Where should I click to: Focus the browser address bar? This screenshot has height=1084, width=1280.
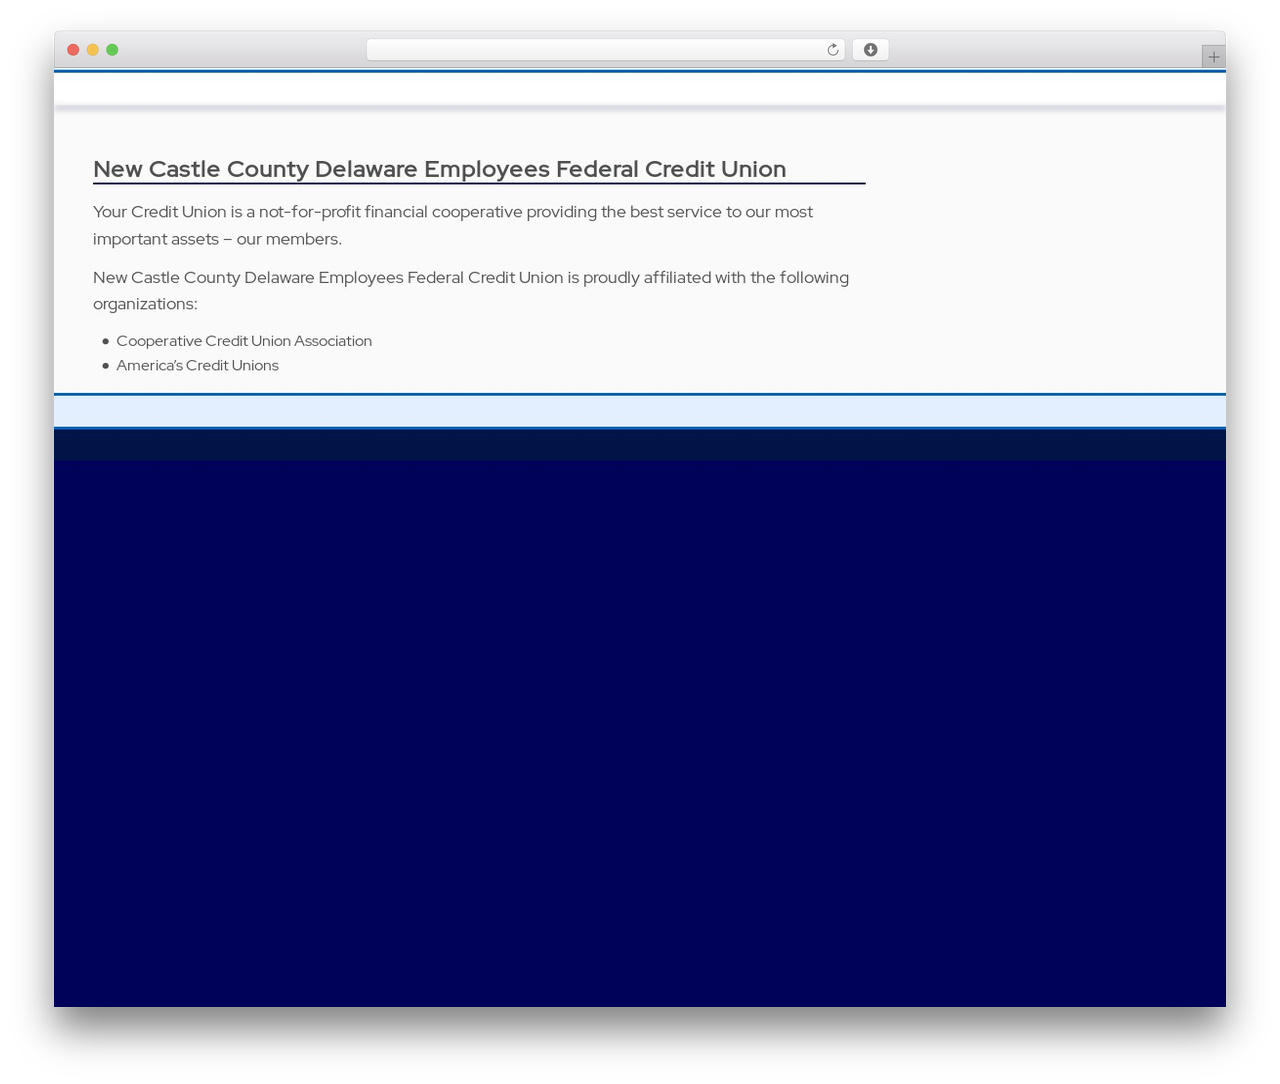point(605,50)
